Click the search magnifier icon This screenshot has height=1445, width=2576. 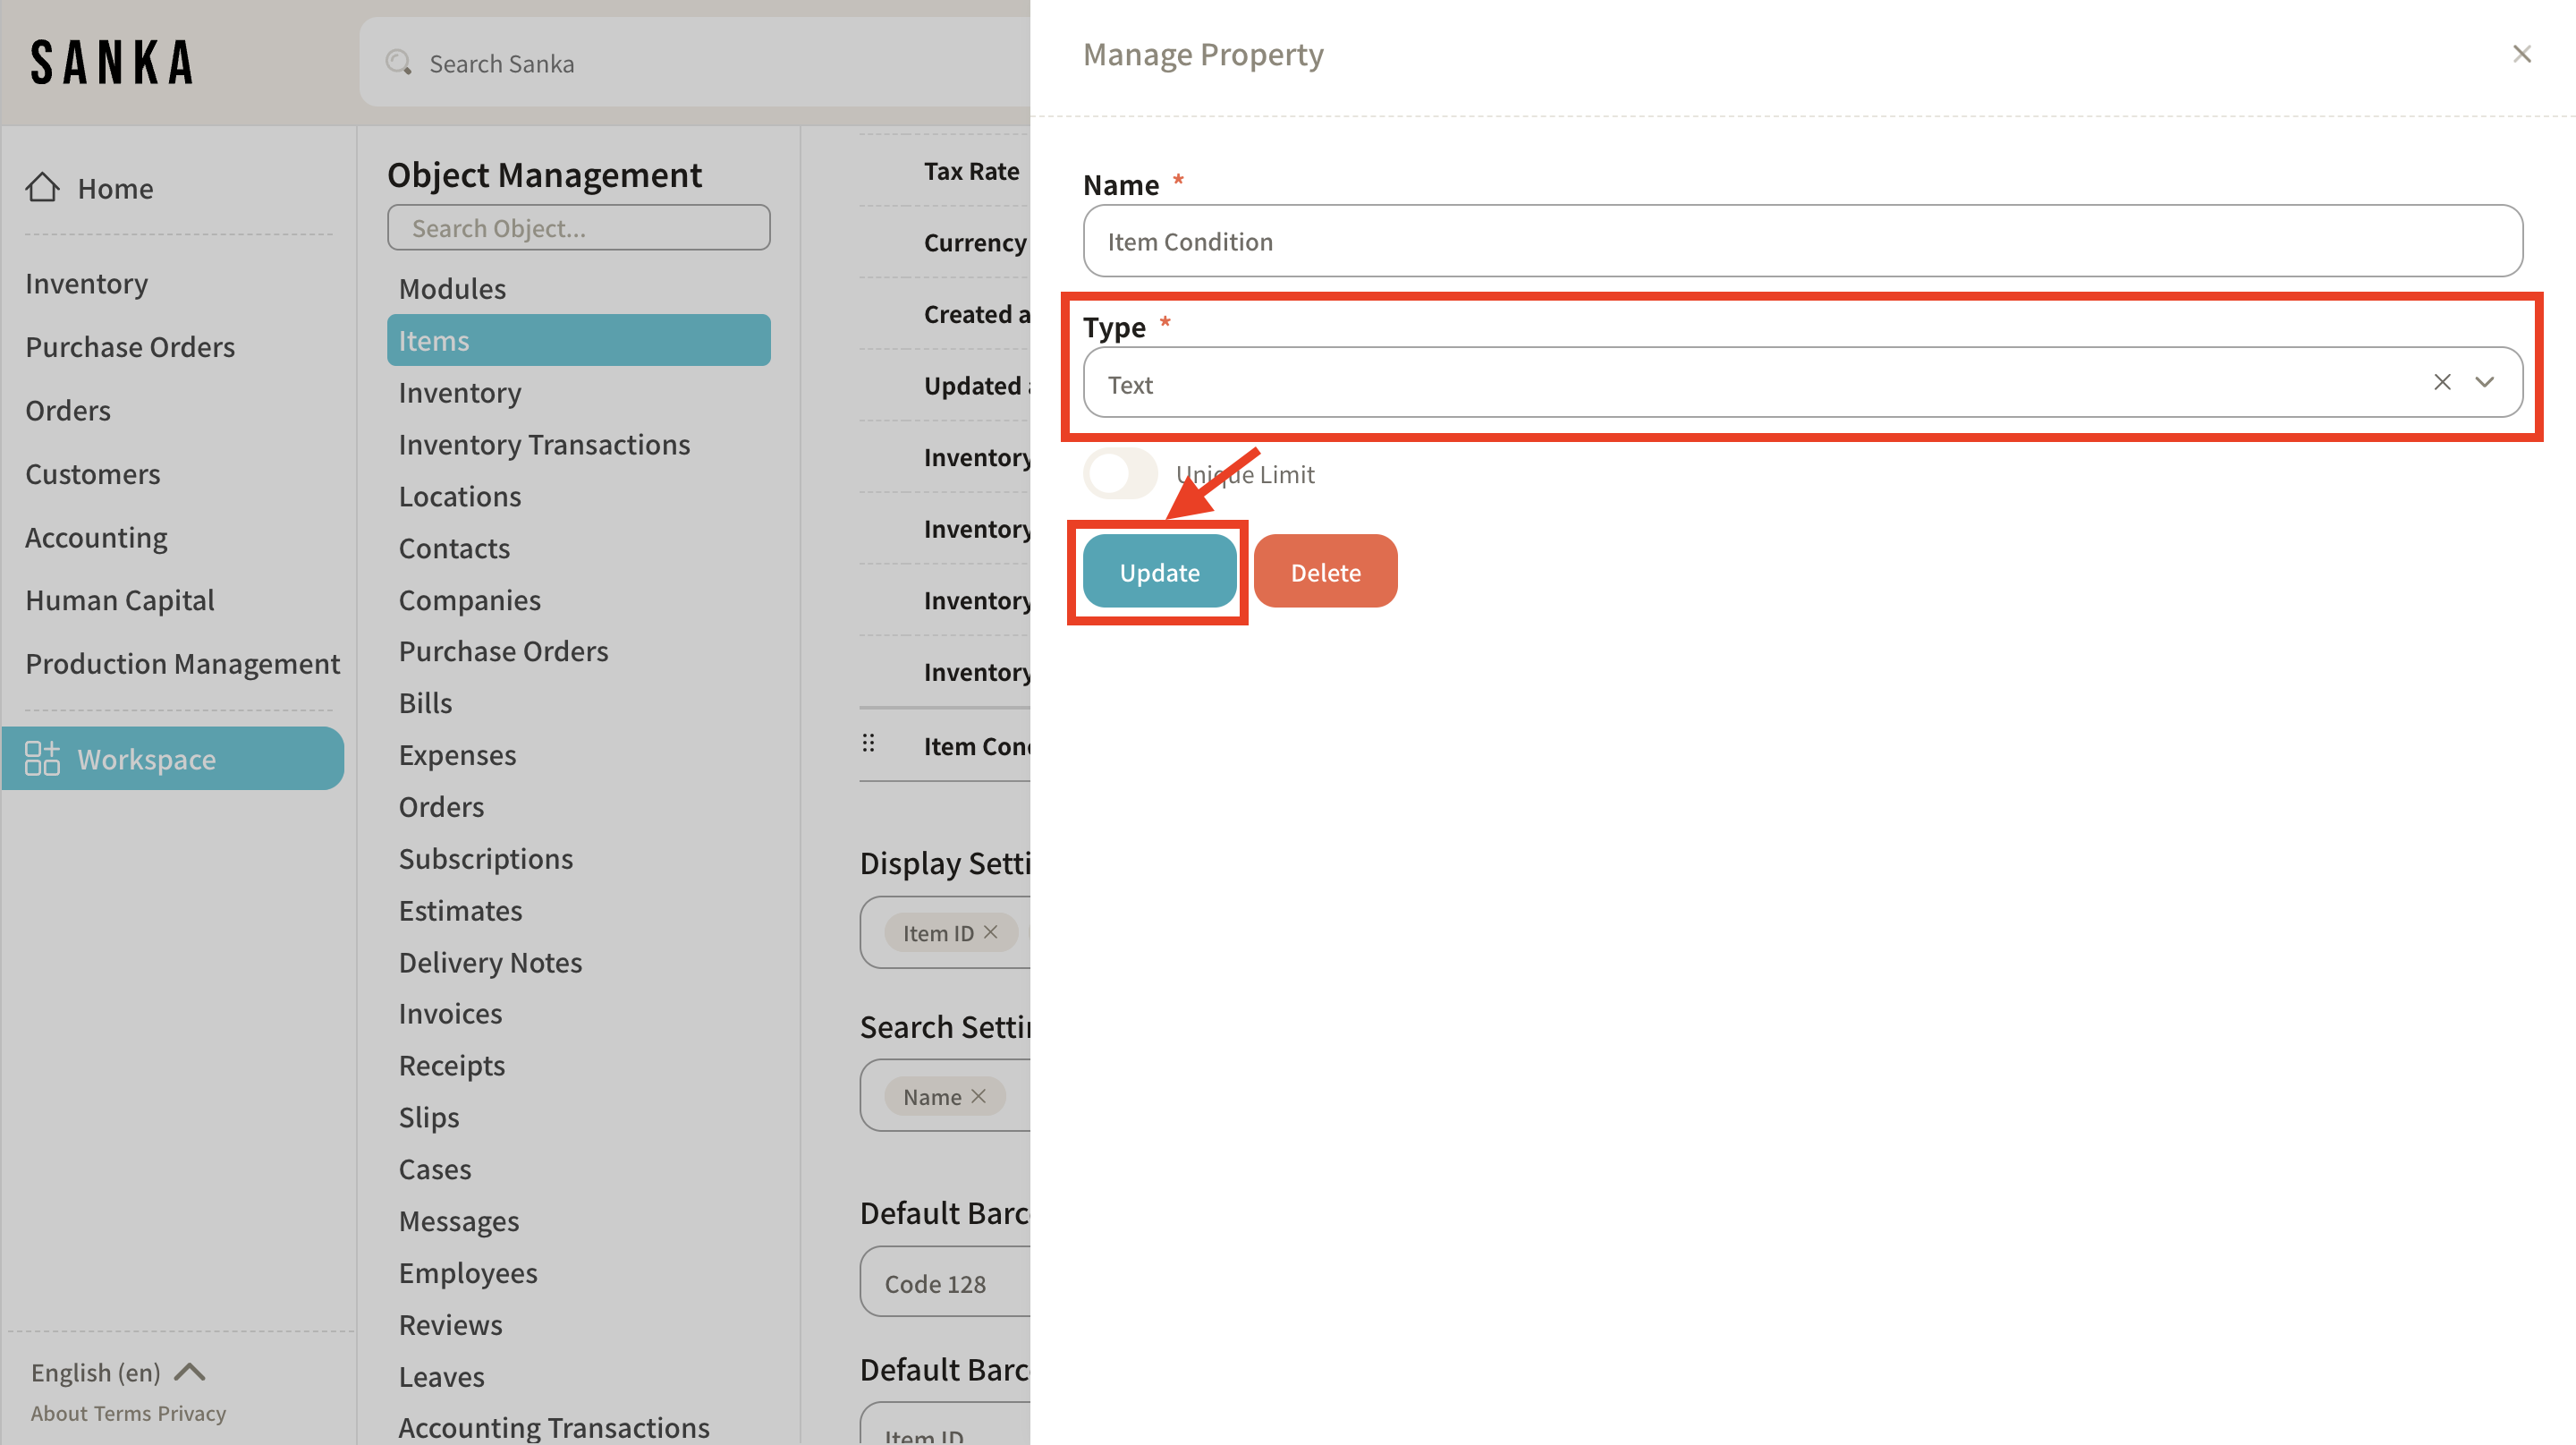coord(399,63)
